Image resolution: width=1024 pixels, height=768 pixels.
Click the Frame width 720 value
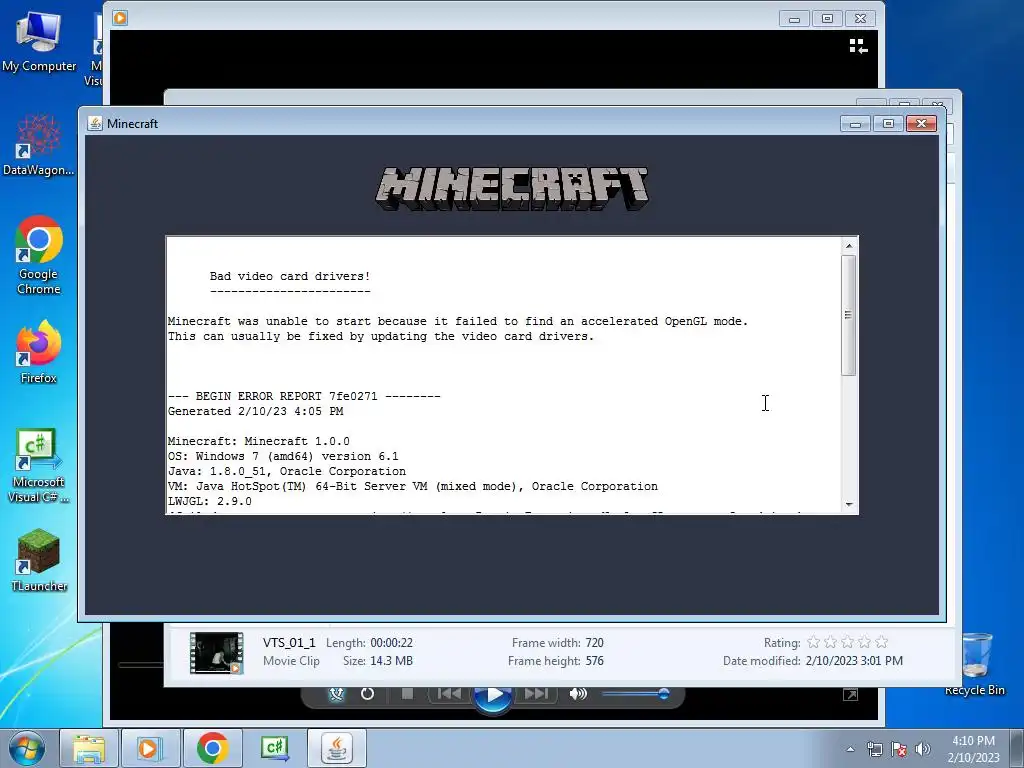[594, 643]
